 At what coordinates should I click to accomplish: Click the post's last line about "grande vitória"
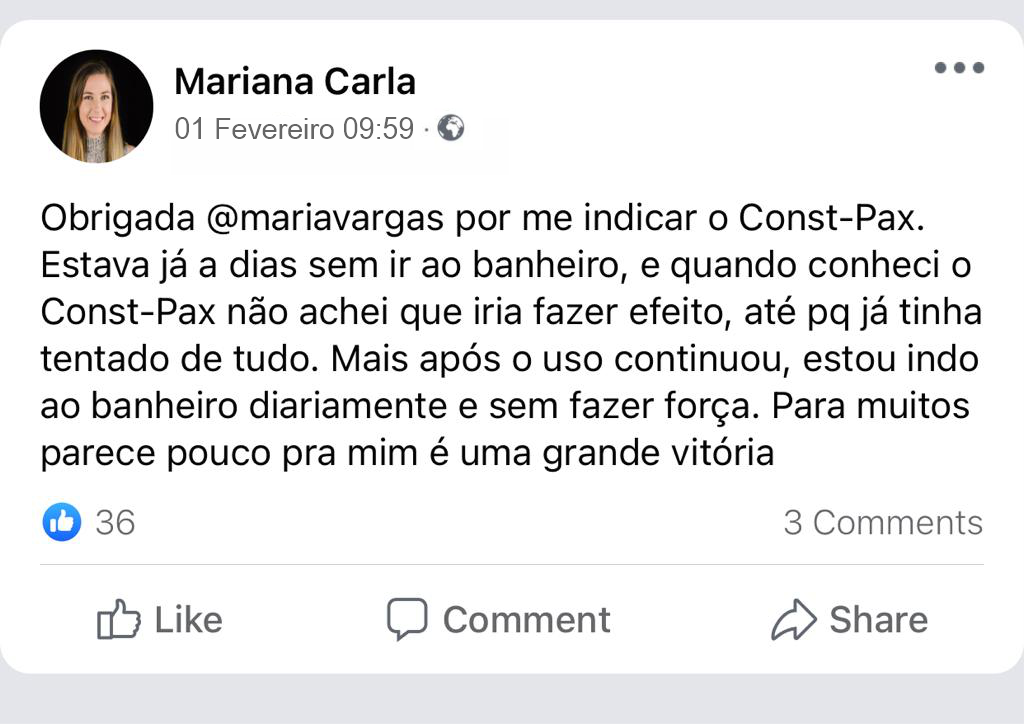(x=407, y=453)
